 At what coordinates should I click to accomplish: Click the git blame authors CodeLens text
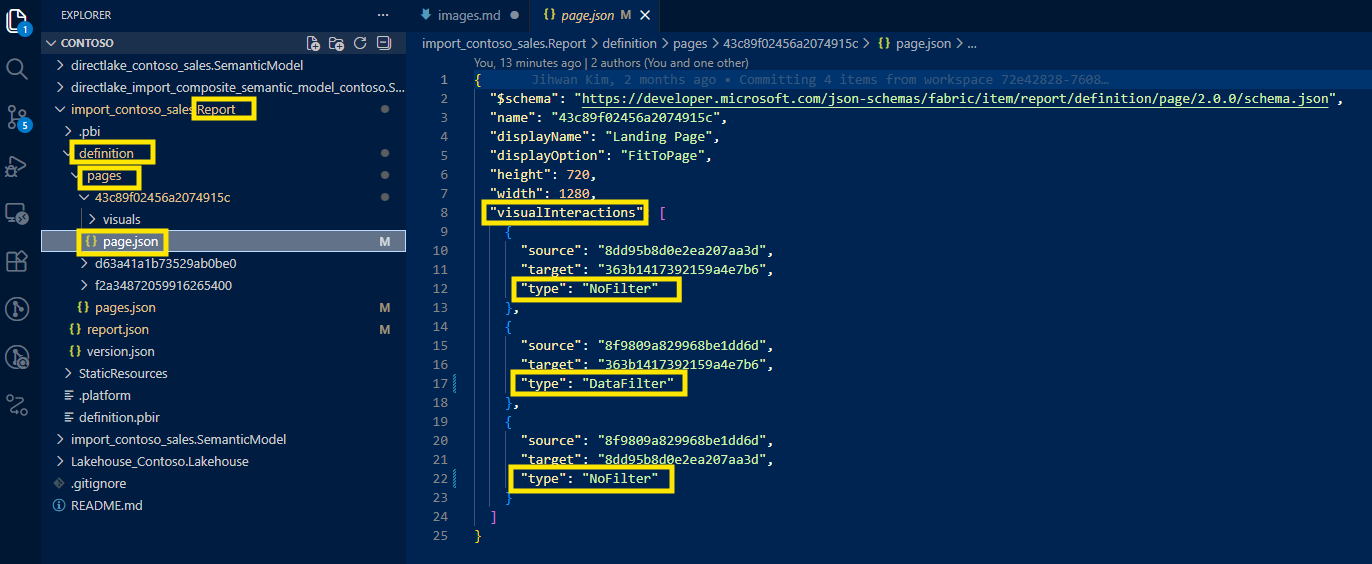point(610,62)
